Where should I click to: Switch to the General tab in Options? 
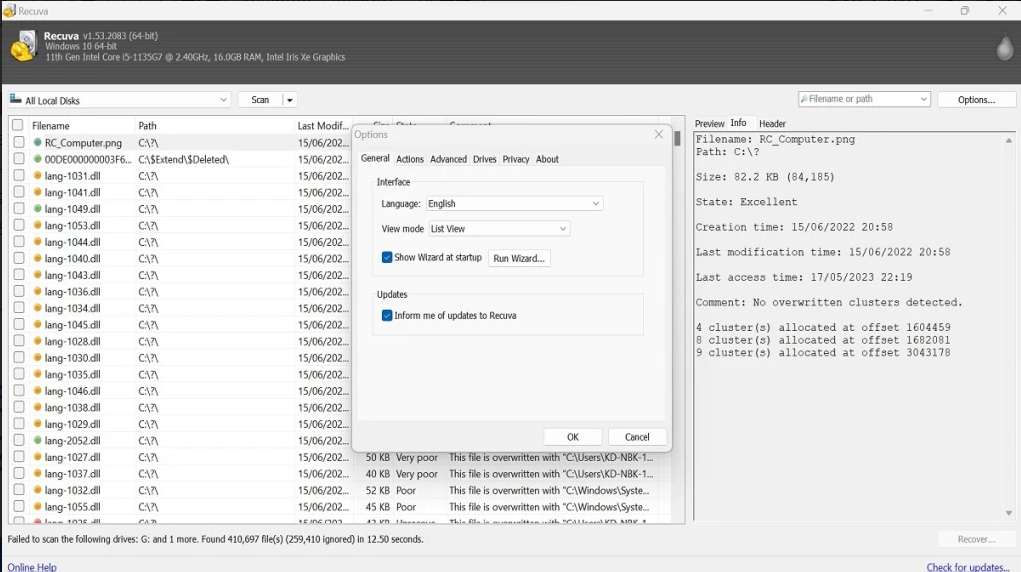375,158
